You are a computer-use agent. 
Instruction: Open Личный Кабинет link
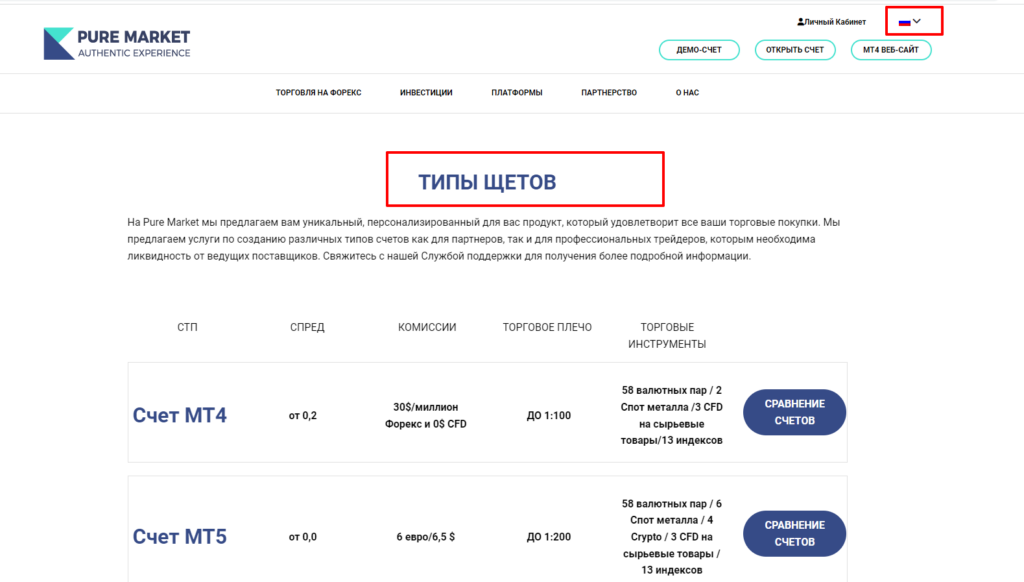point(835,22)
